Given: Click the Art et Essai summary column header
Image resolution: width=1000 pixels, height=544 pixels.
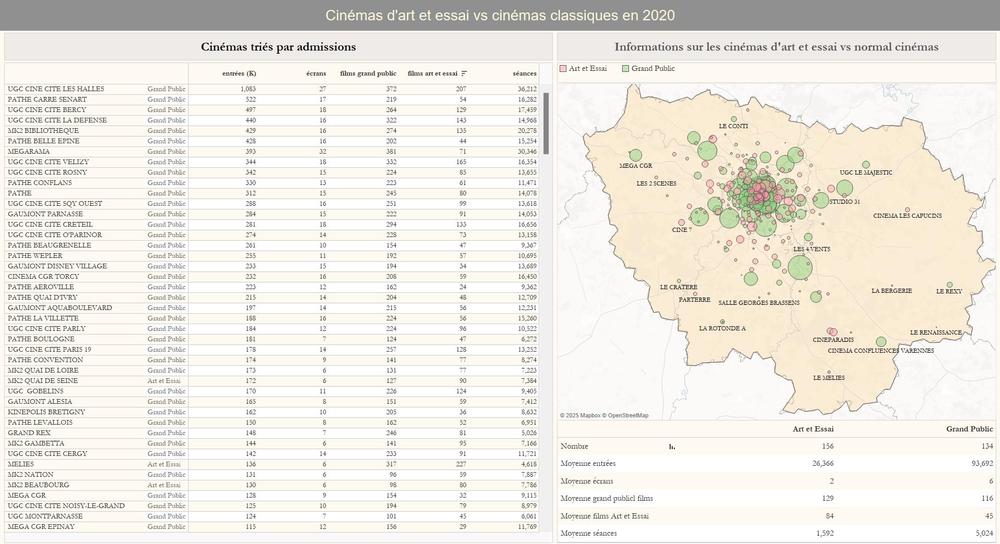Looking at the screenshot, I should (x=812, y=429).
